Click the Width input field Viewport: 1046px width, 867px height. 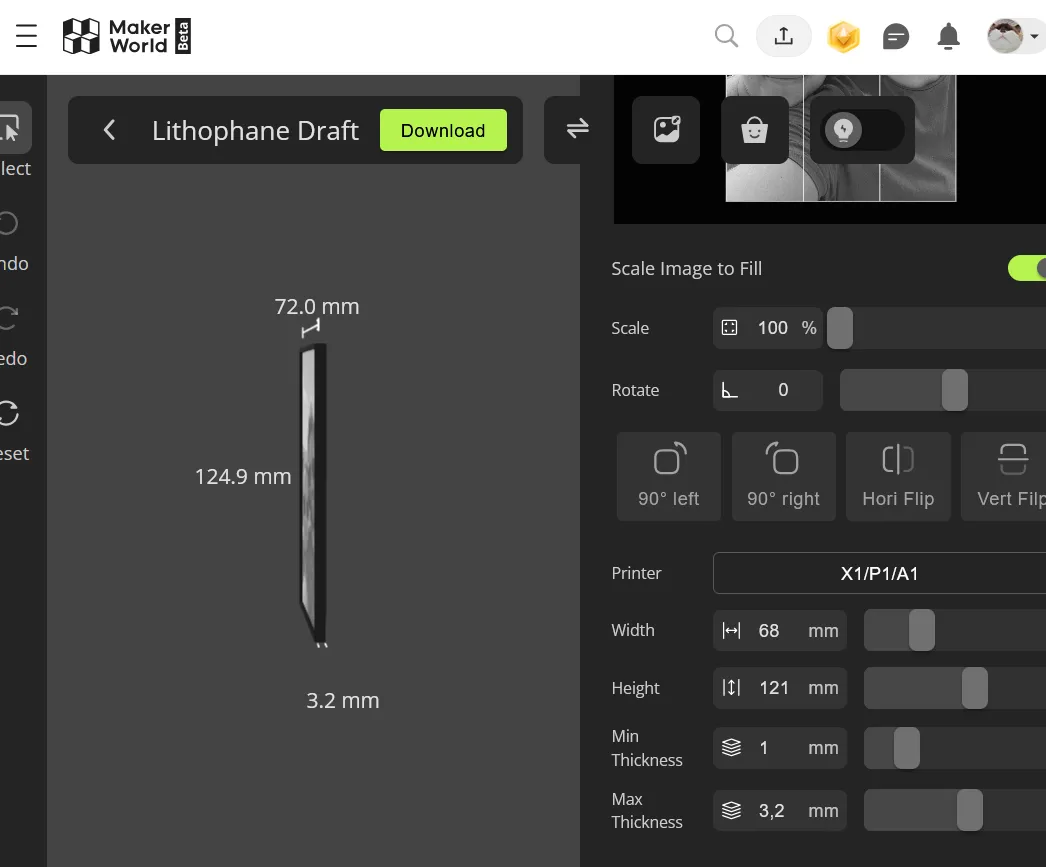coord(780,630)
